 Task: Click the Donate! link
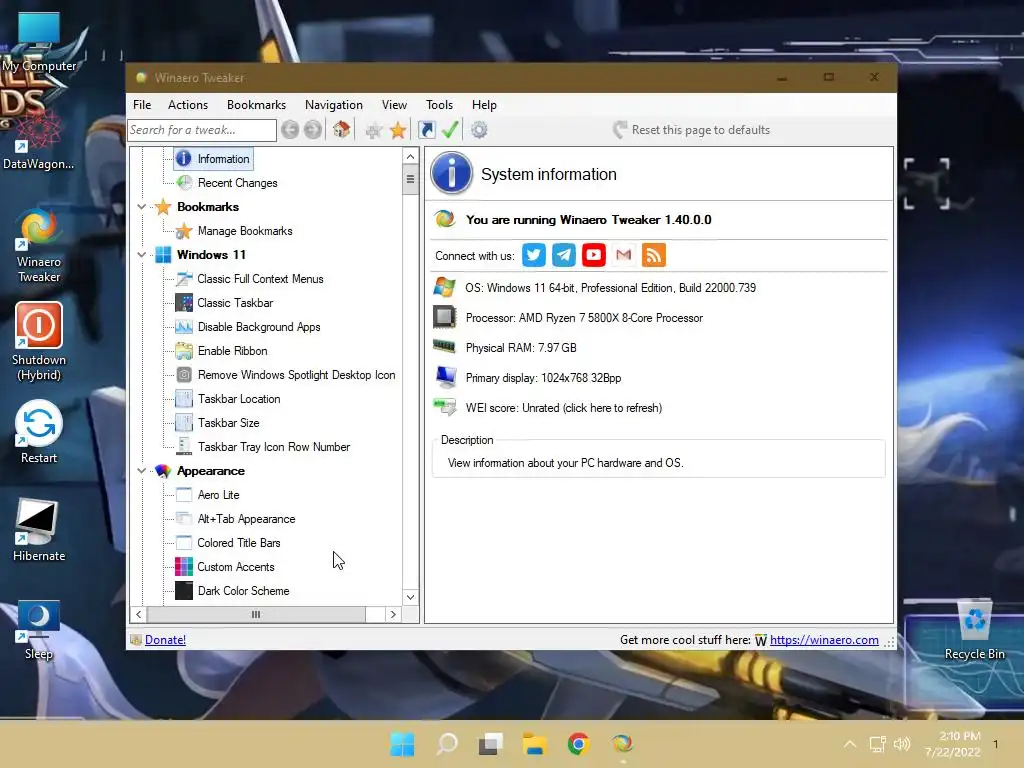coord(165,640)
